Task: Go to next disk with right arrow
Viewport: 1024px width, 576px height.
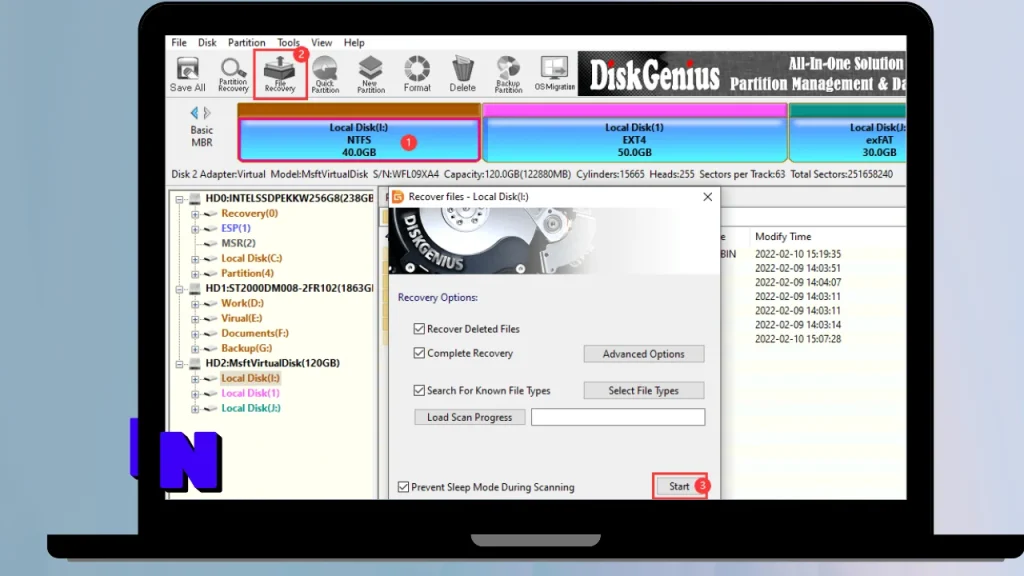Action: click(x=207, y=112)
